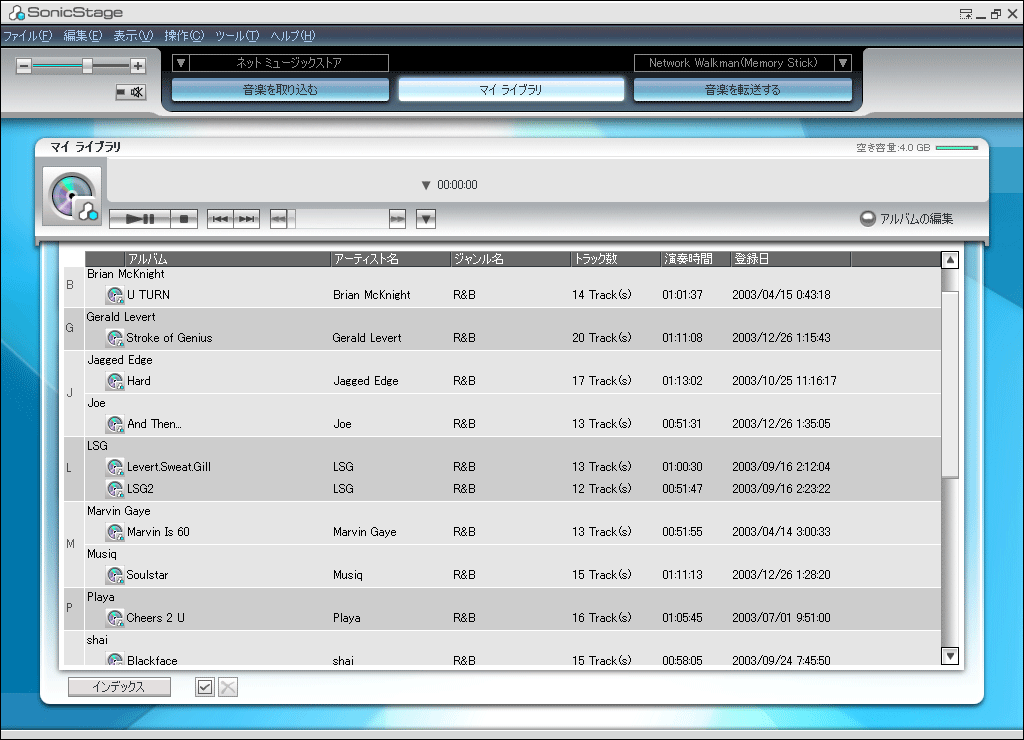The width and height of the screenshot is (1024, 740).
Task: Click '2003/04/15 0:43:18' date cell
Action: coord(781,295)
